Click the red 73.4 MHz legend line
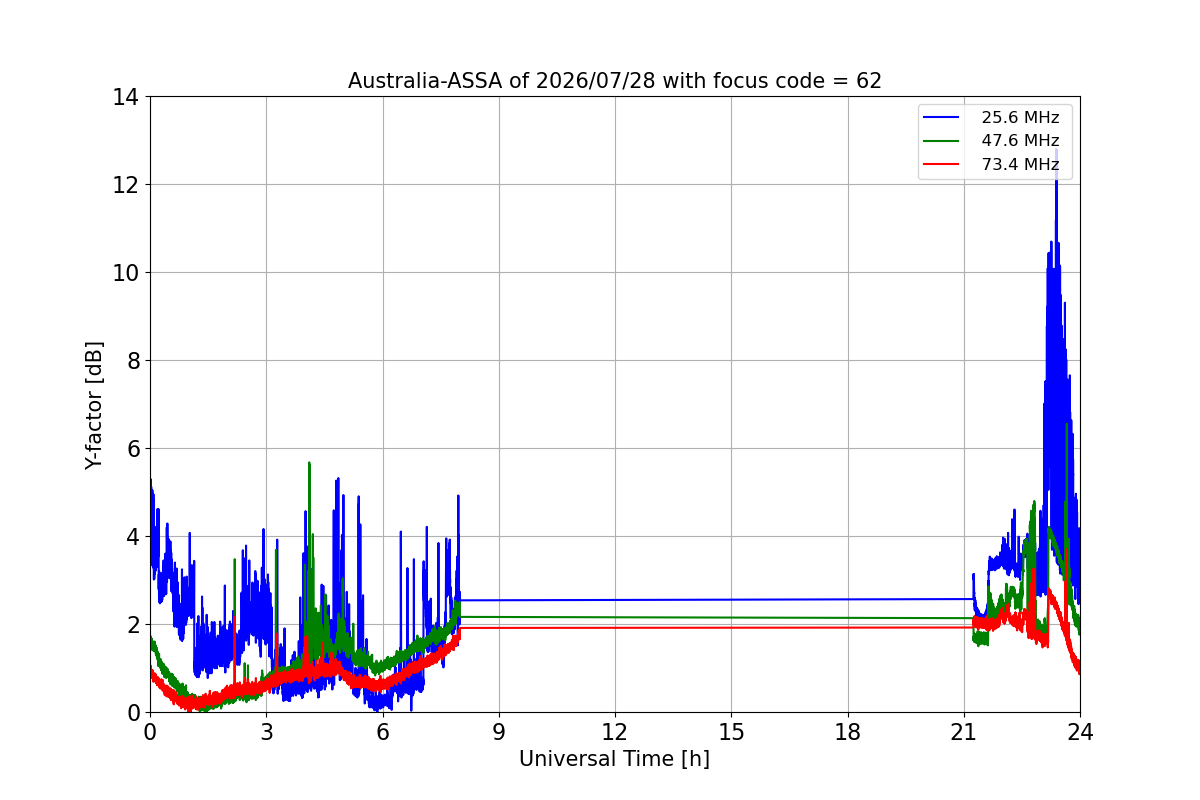 tap(943, 165)
